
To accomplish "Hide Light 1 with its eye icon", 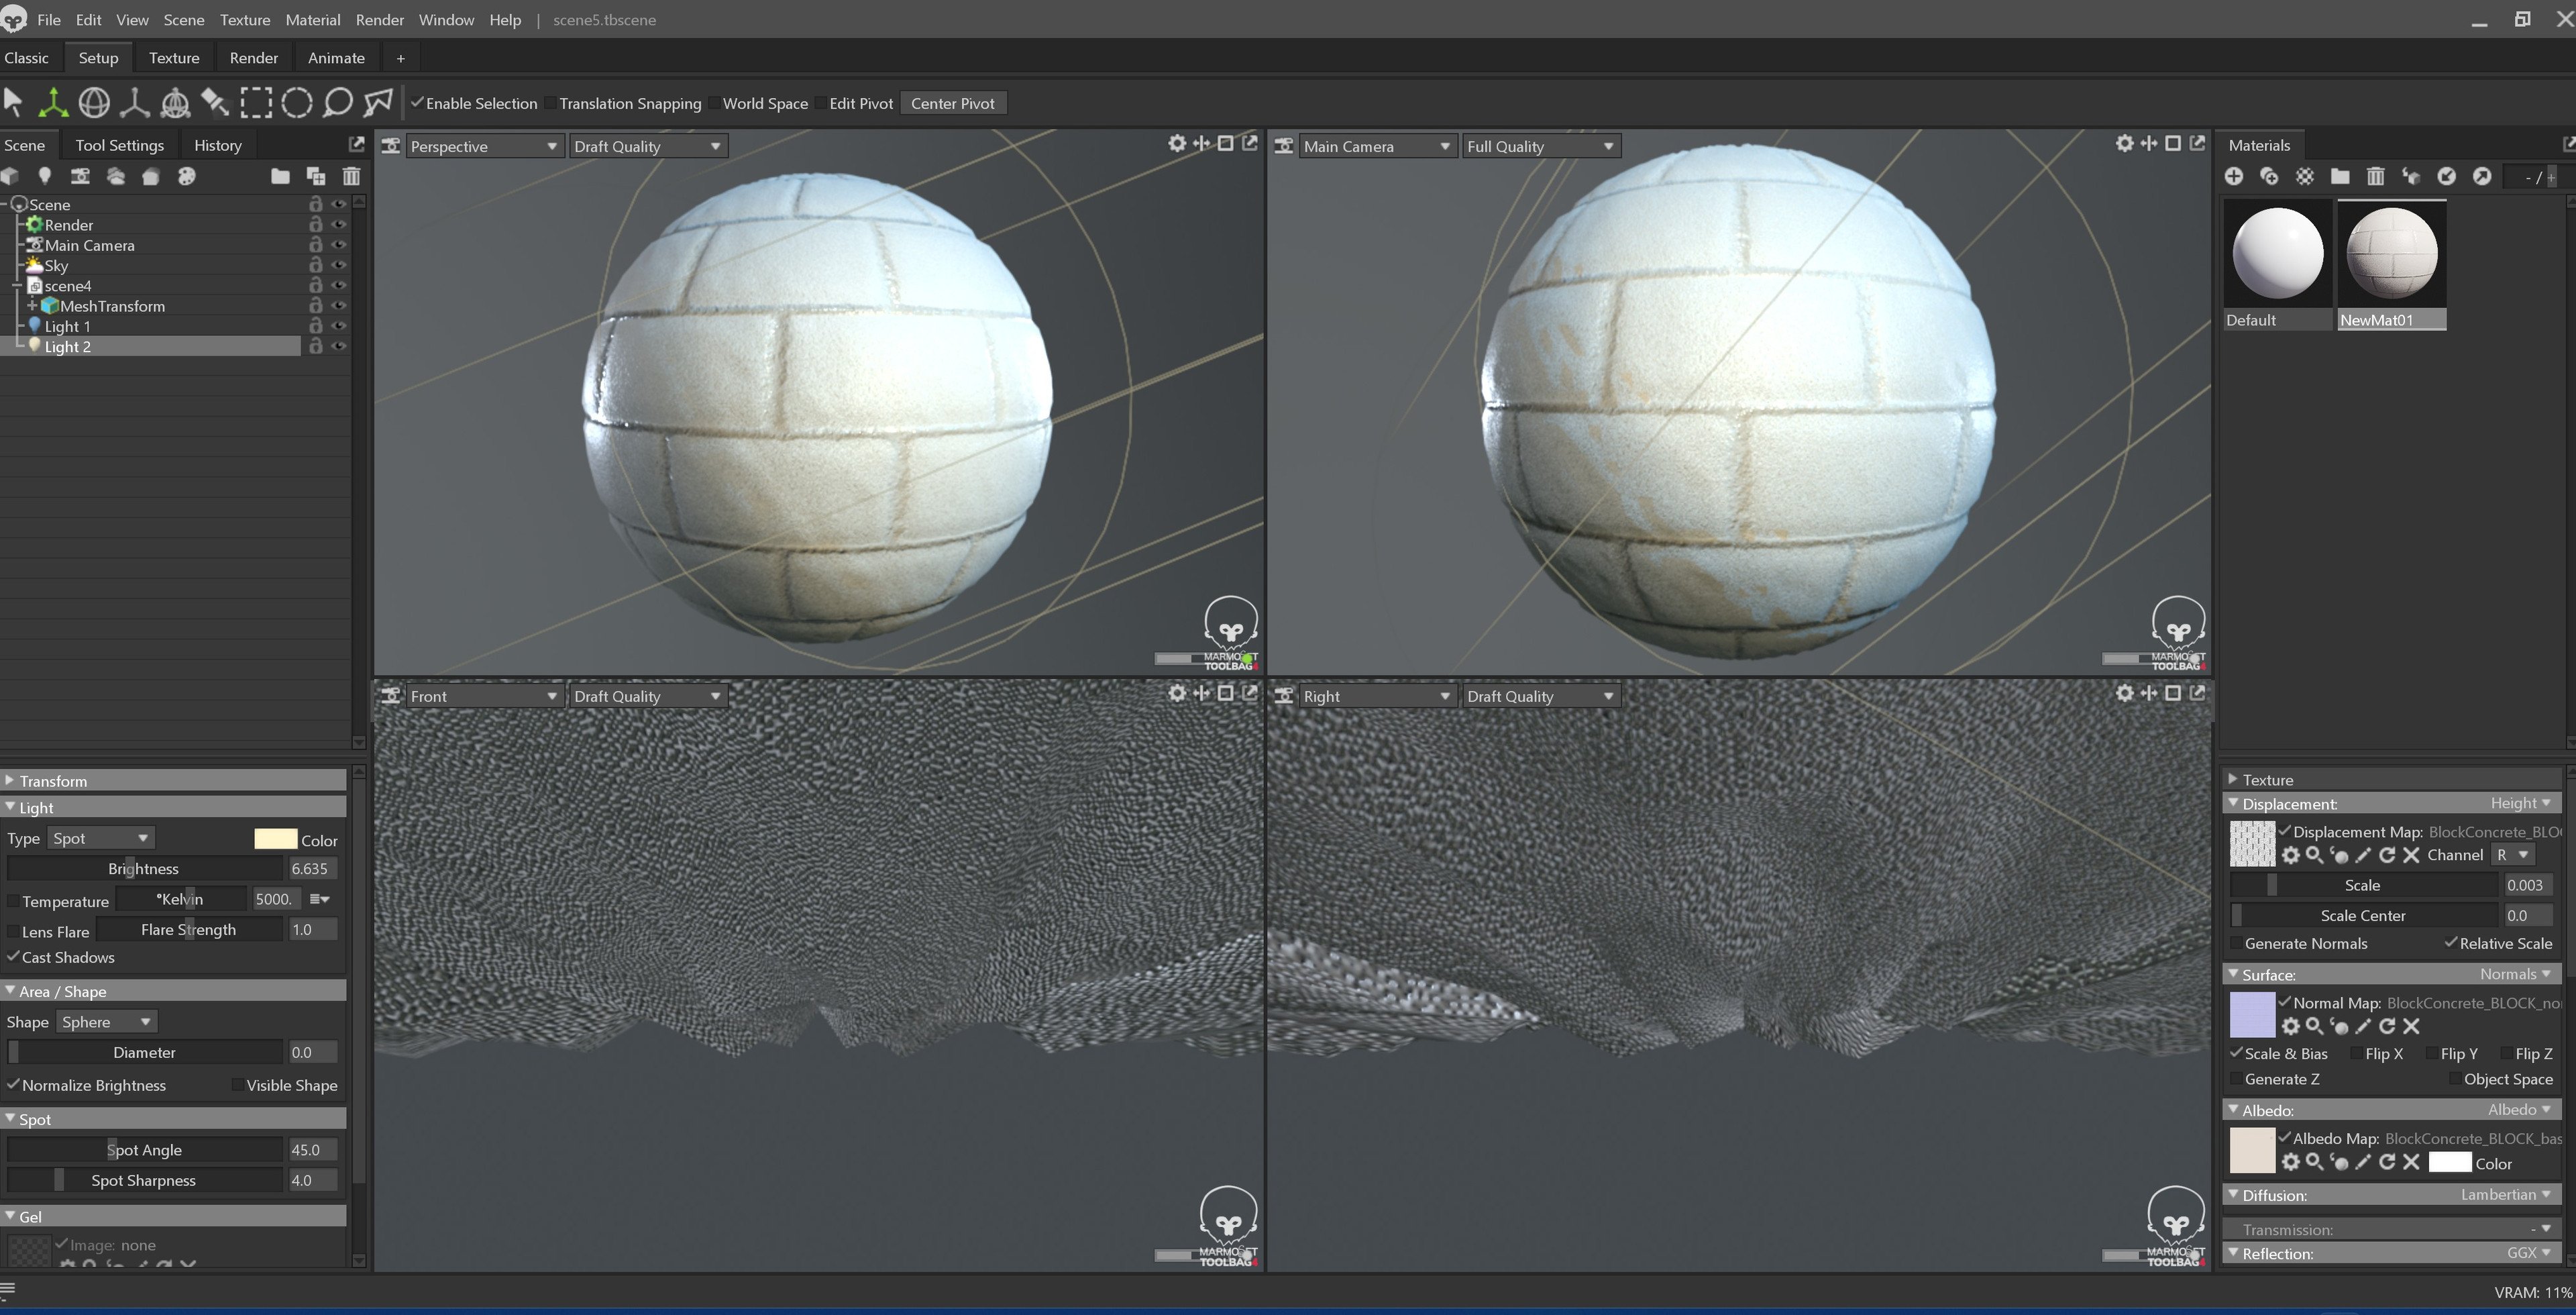I will 339,326.
